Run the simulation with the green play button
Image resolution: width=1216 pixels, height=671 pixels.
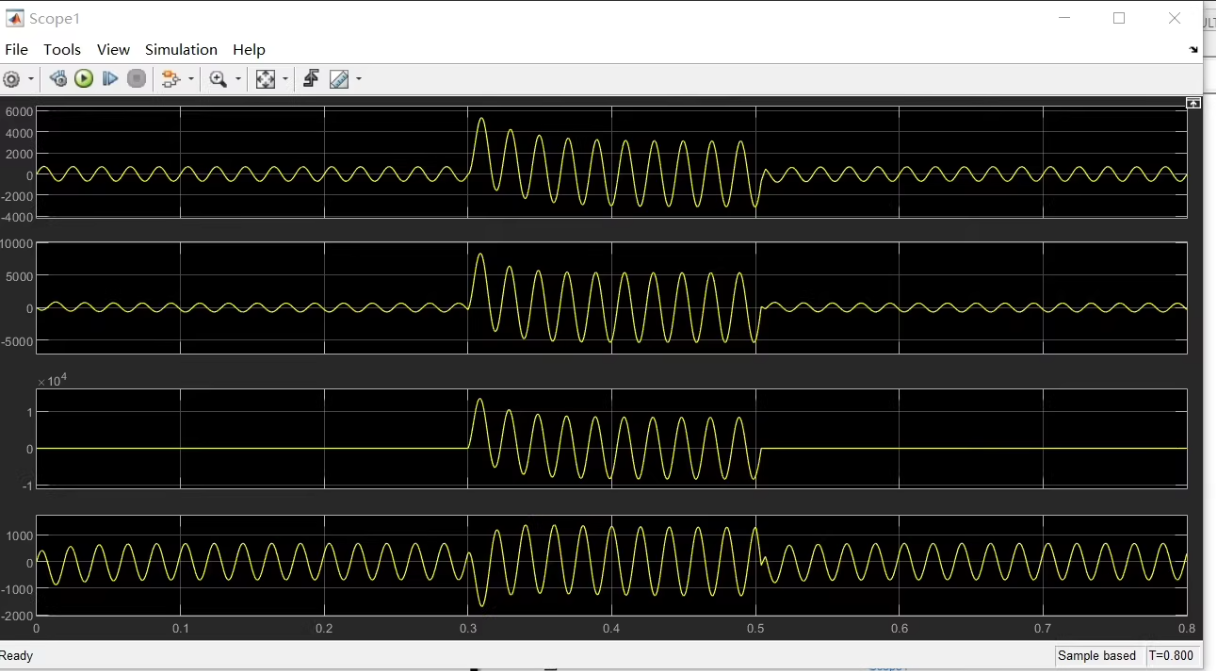(84, 79)
